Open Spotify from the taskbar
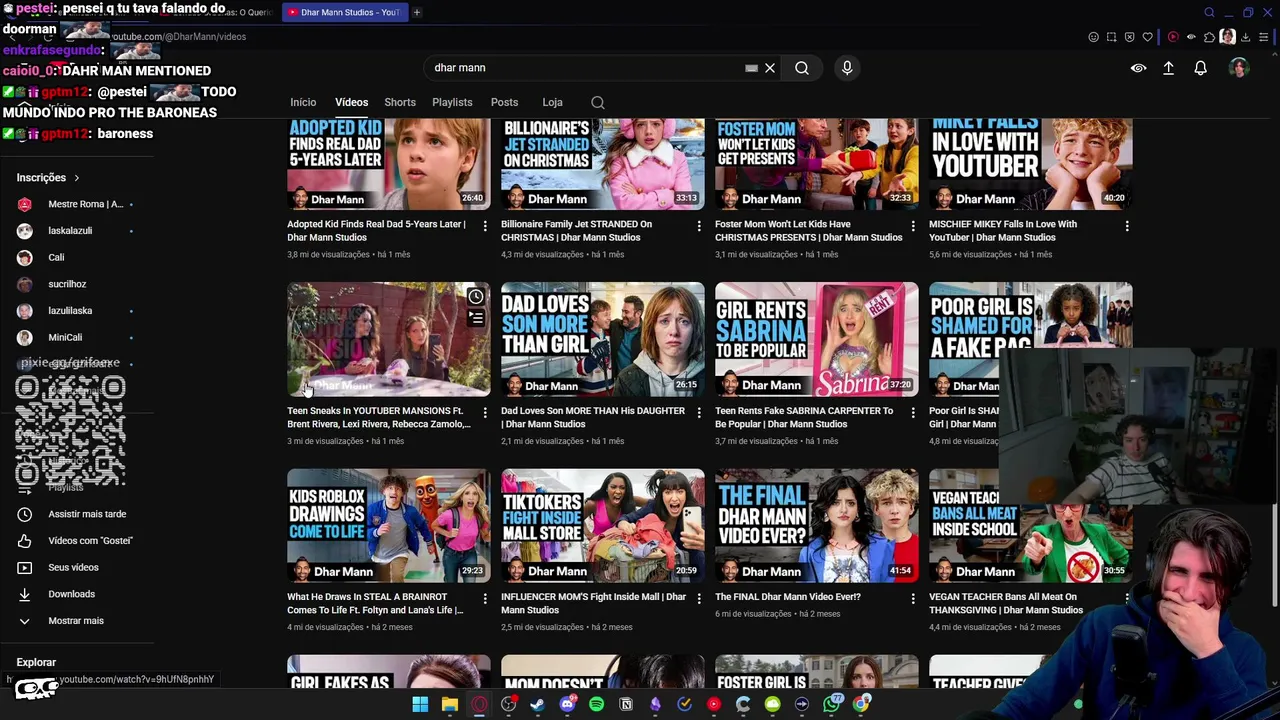1280x720 pixels. pyautogui.click(x=596, y=704)
